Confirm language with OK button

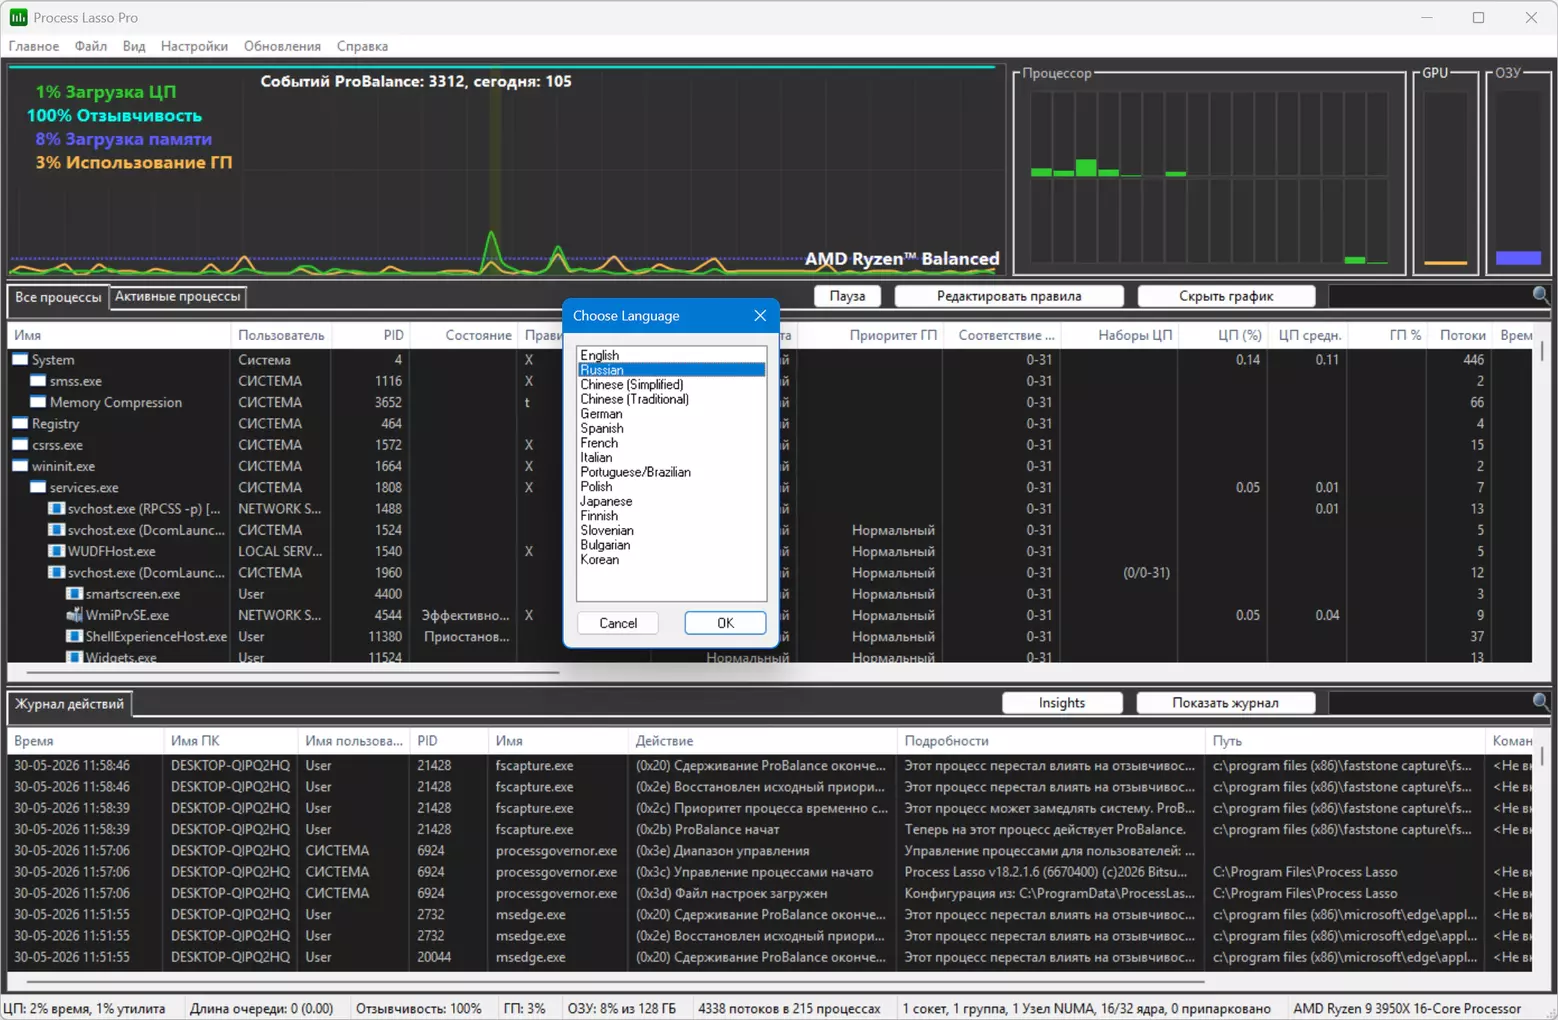click(725, 623)
